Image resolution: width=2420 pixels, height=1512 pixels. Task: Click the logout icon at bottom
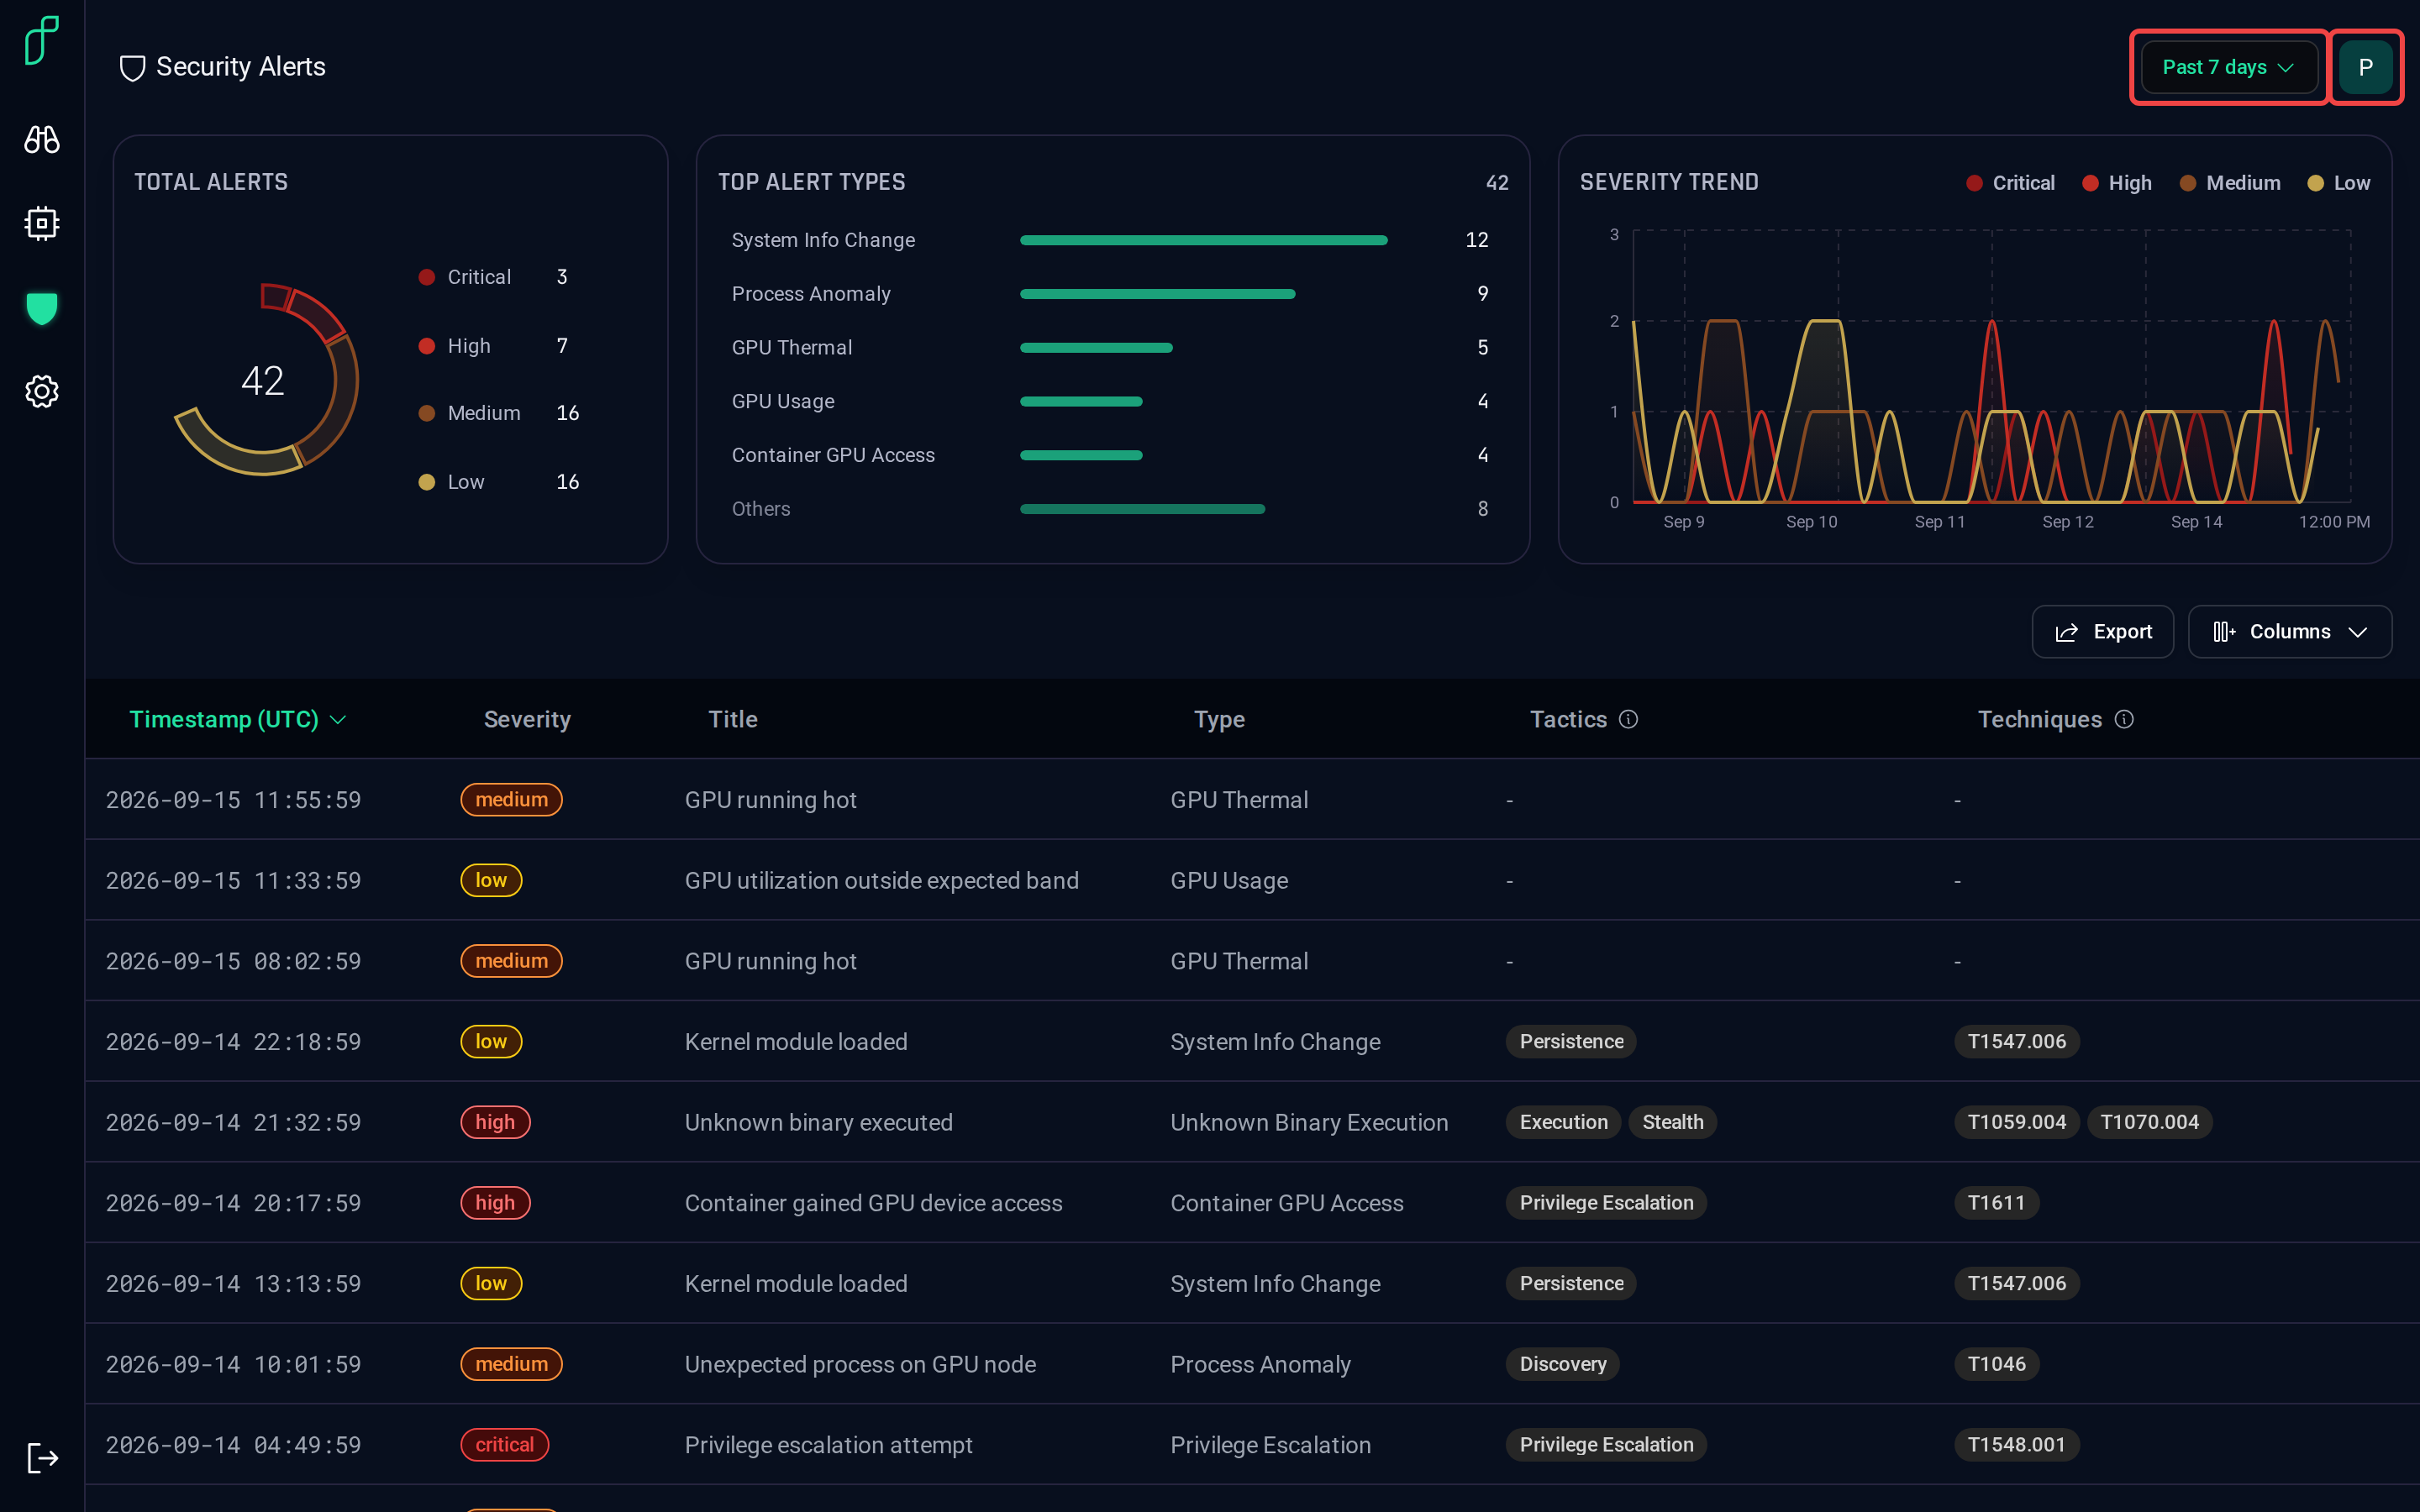[x=42, y=1458]
